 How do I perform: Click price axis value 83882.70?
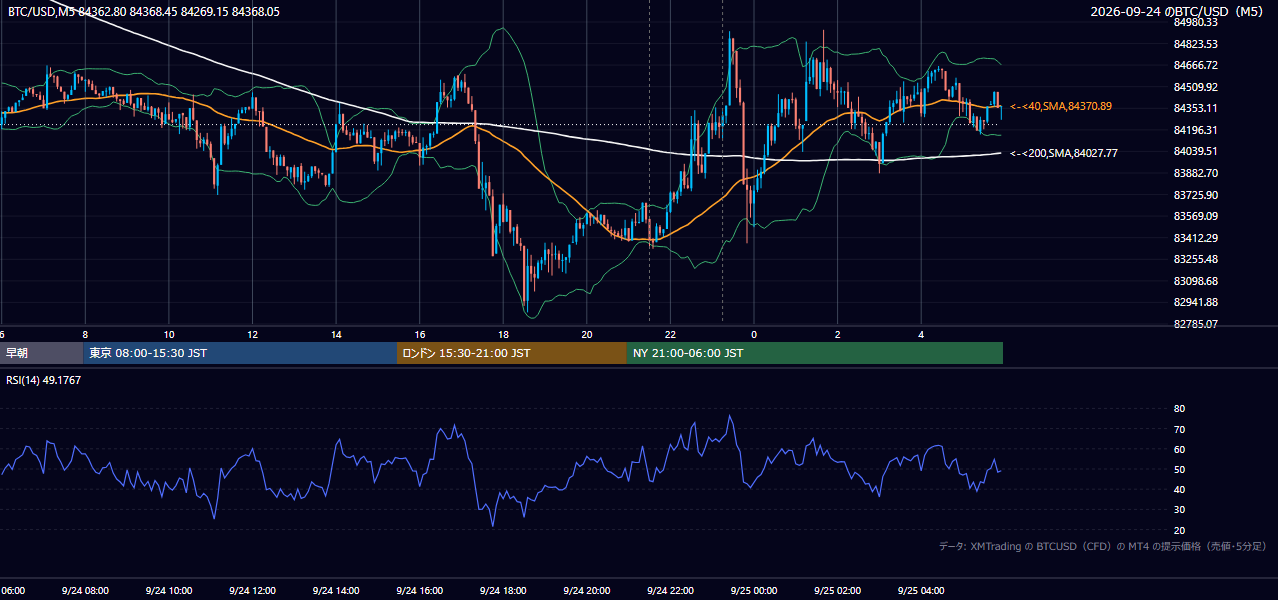(1196, 173)
